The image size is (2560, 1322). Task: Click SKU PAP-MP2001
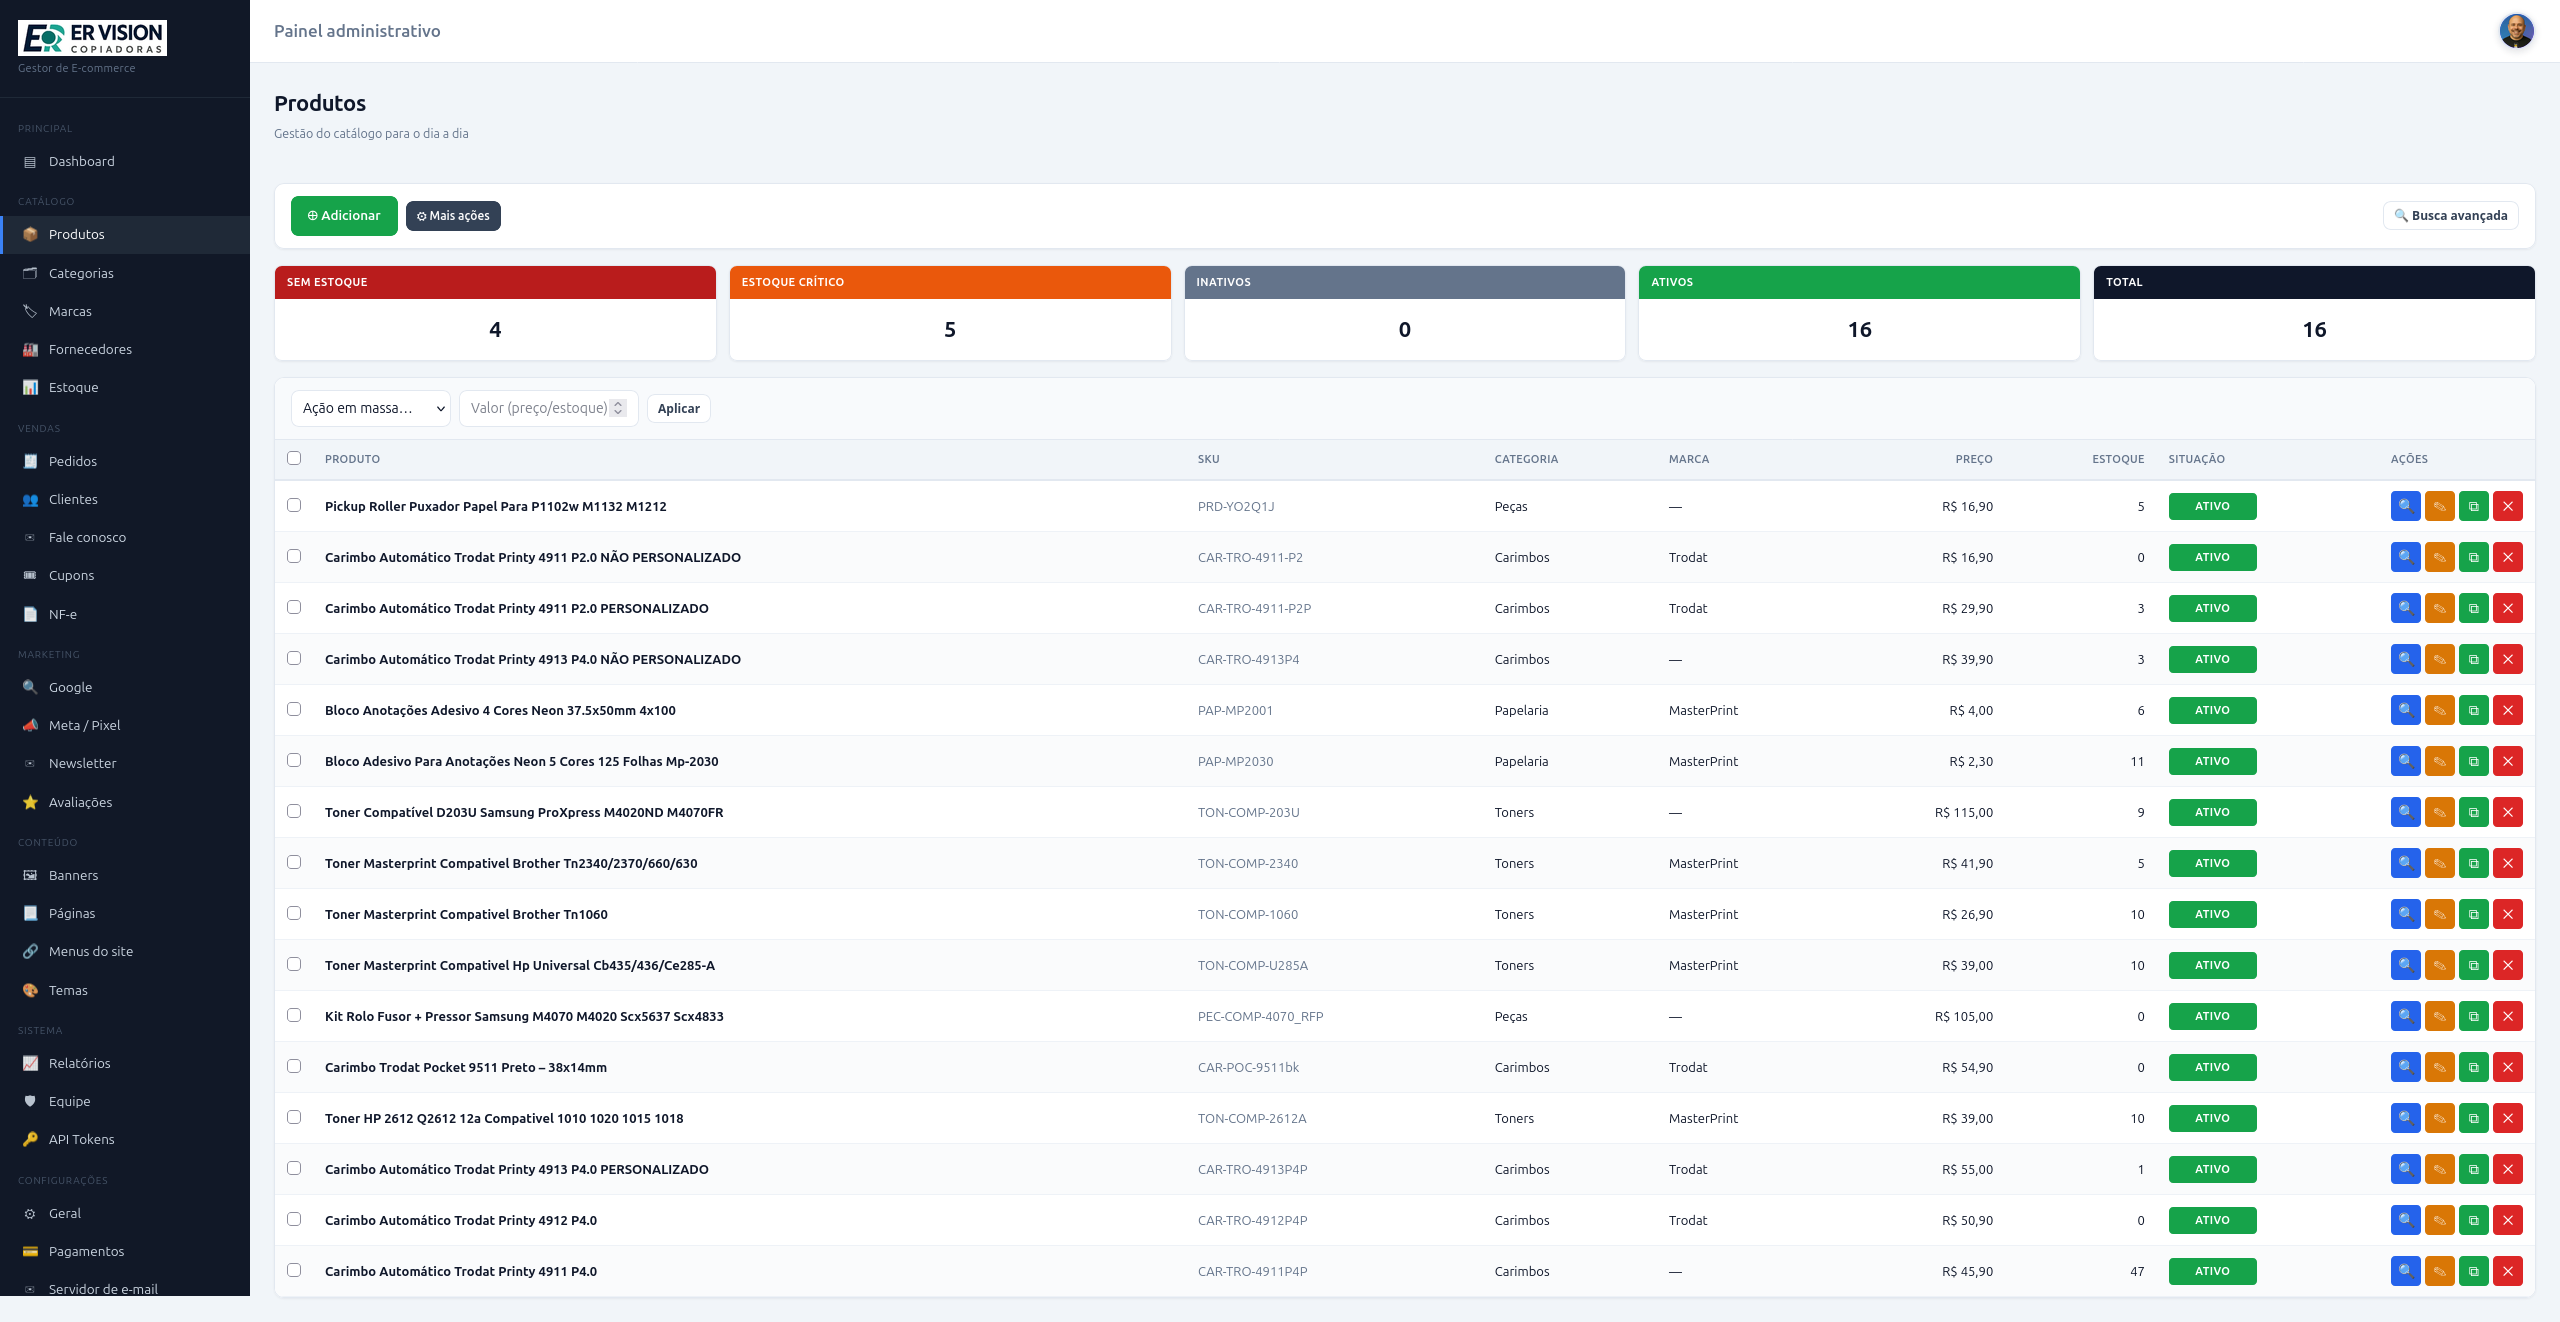tap(1235, 711)
